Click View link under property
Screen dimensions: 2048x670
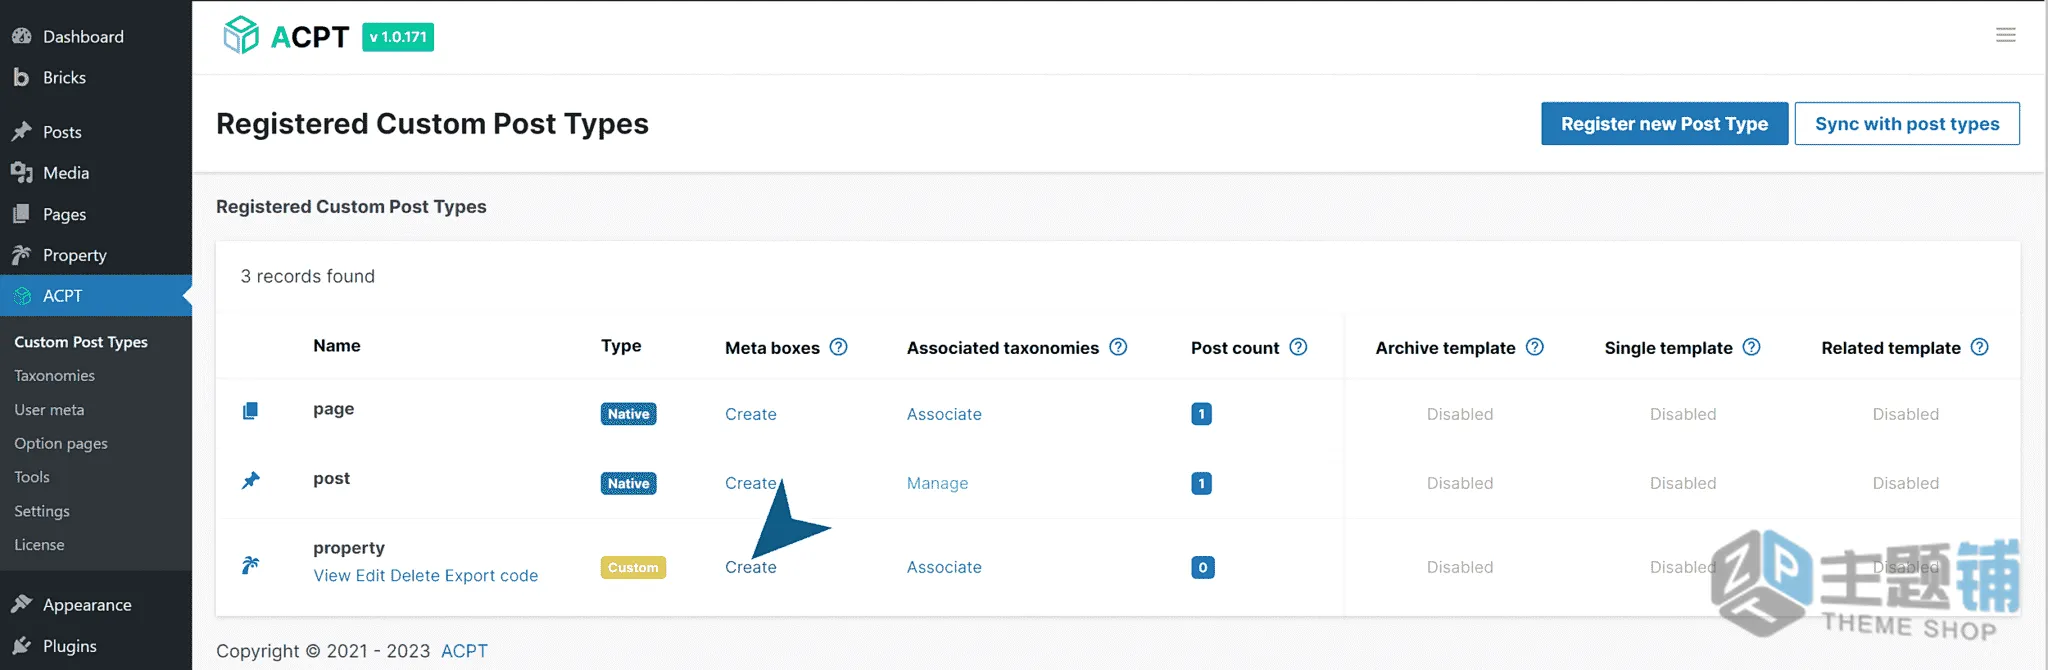332,576
